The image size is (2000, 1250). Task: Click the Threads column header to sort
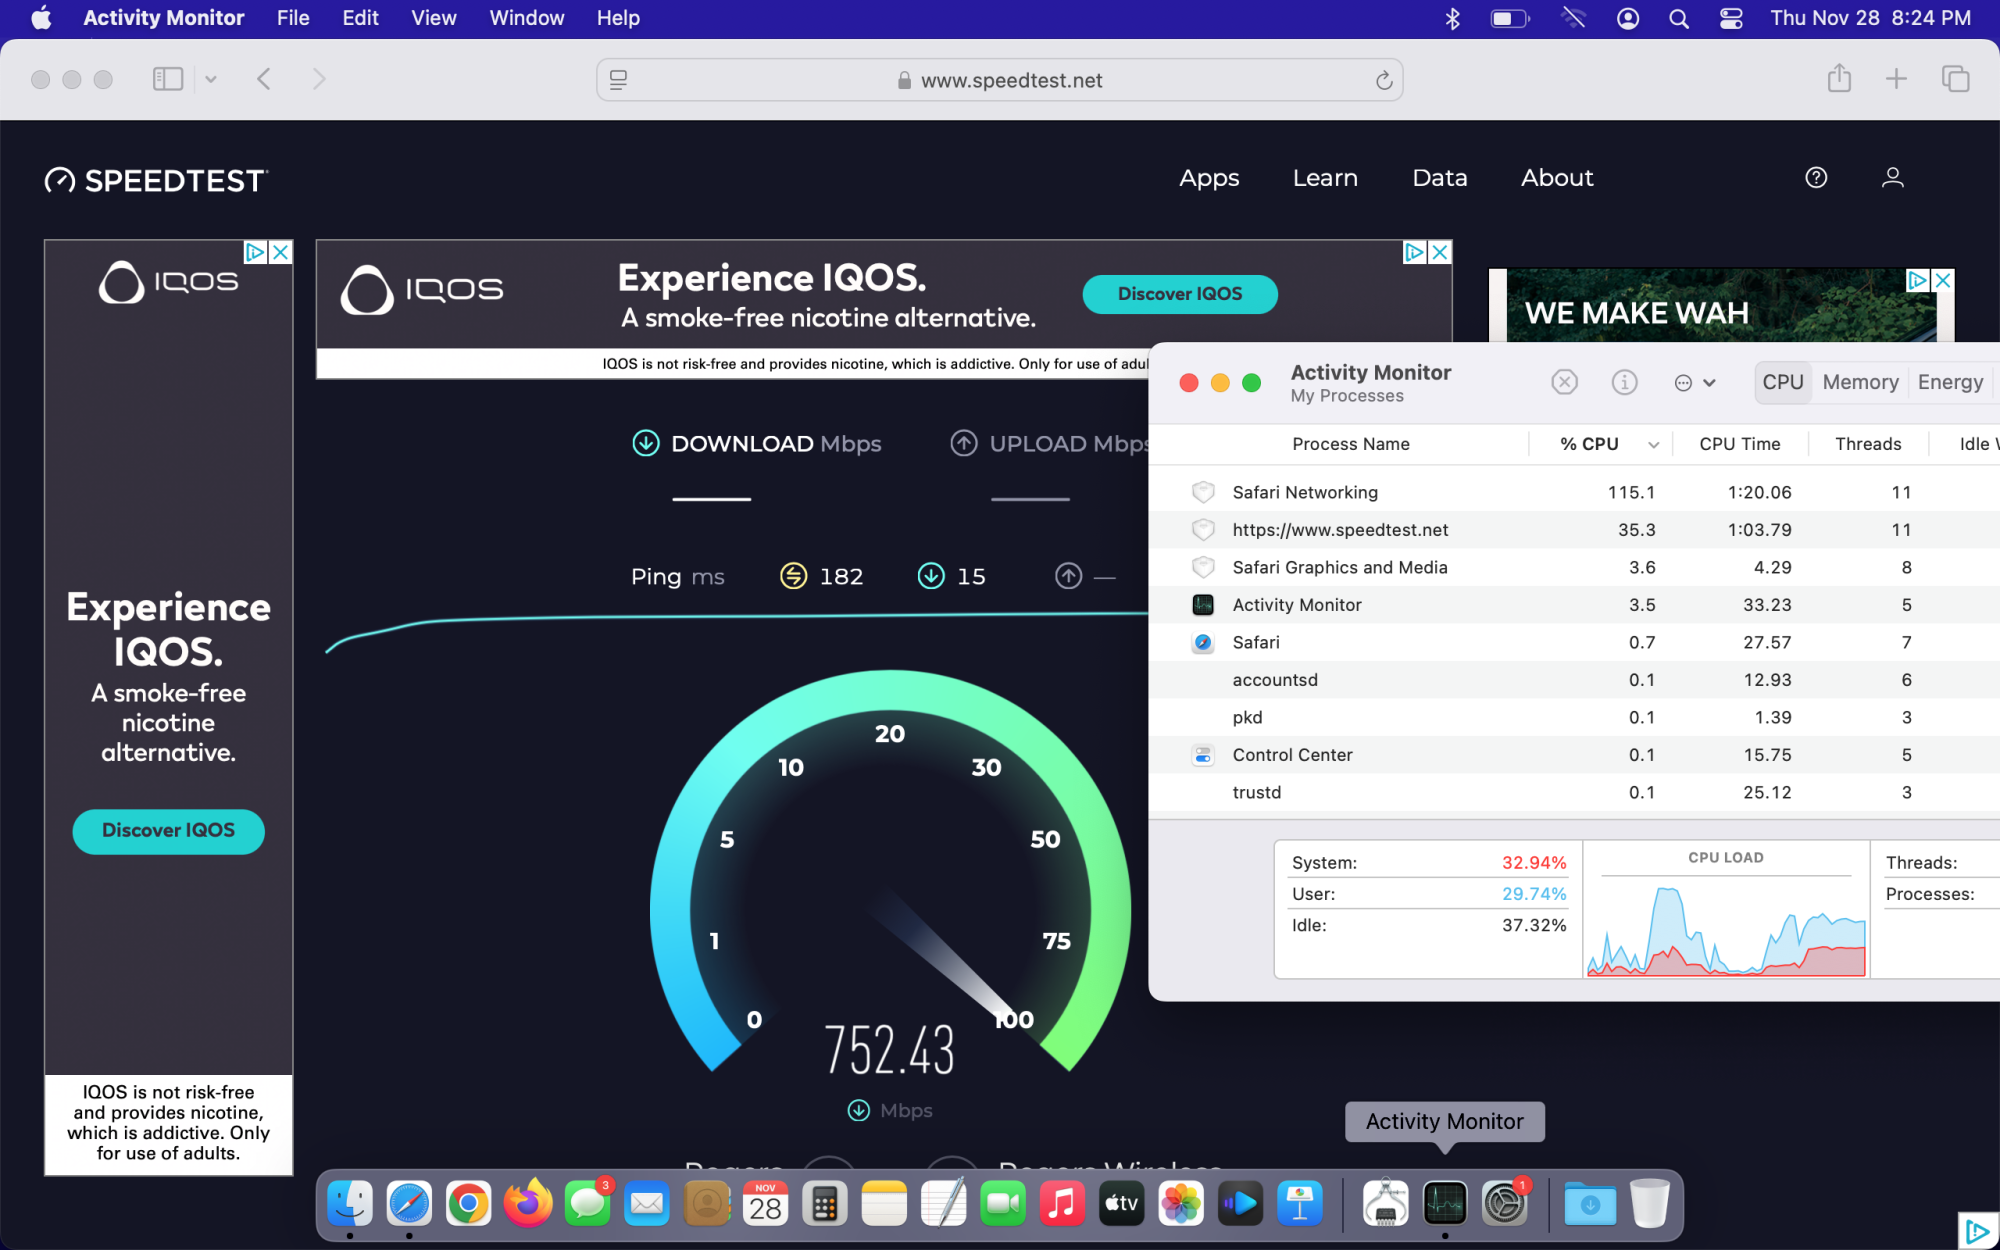[x=1866, y=444]
